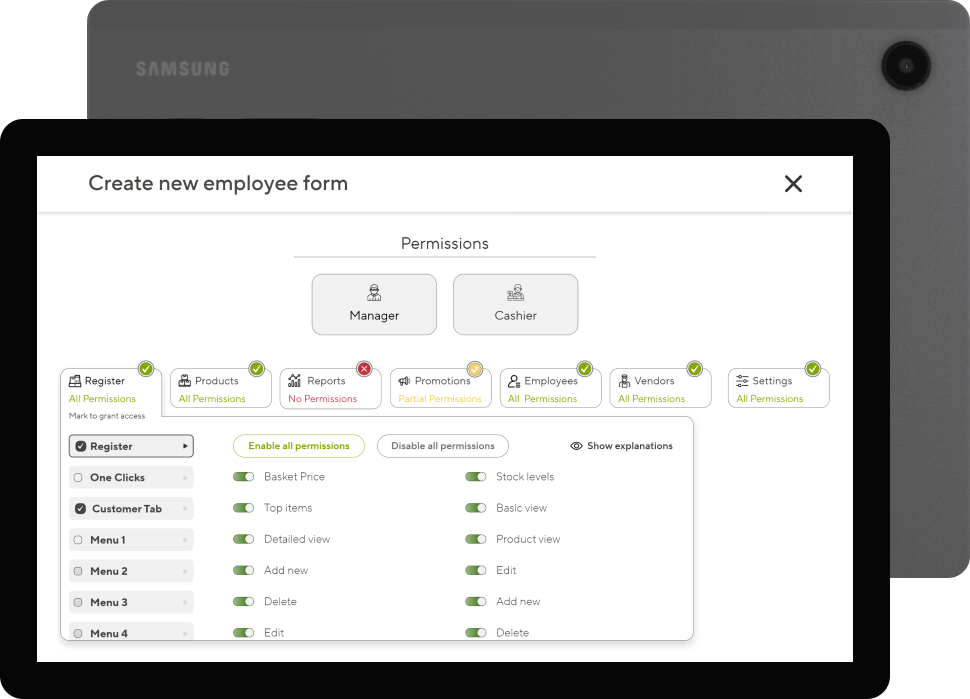Click green check badge on Register tab

(146, 369)
